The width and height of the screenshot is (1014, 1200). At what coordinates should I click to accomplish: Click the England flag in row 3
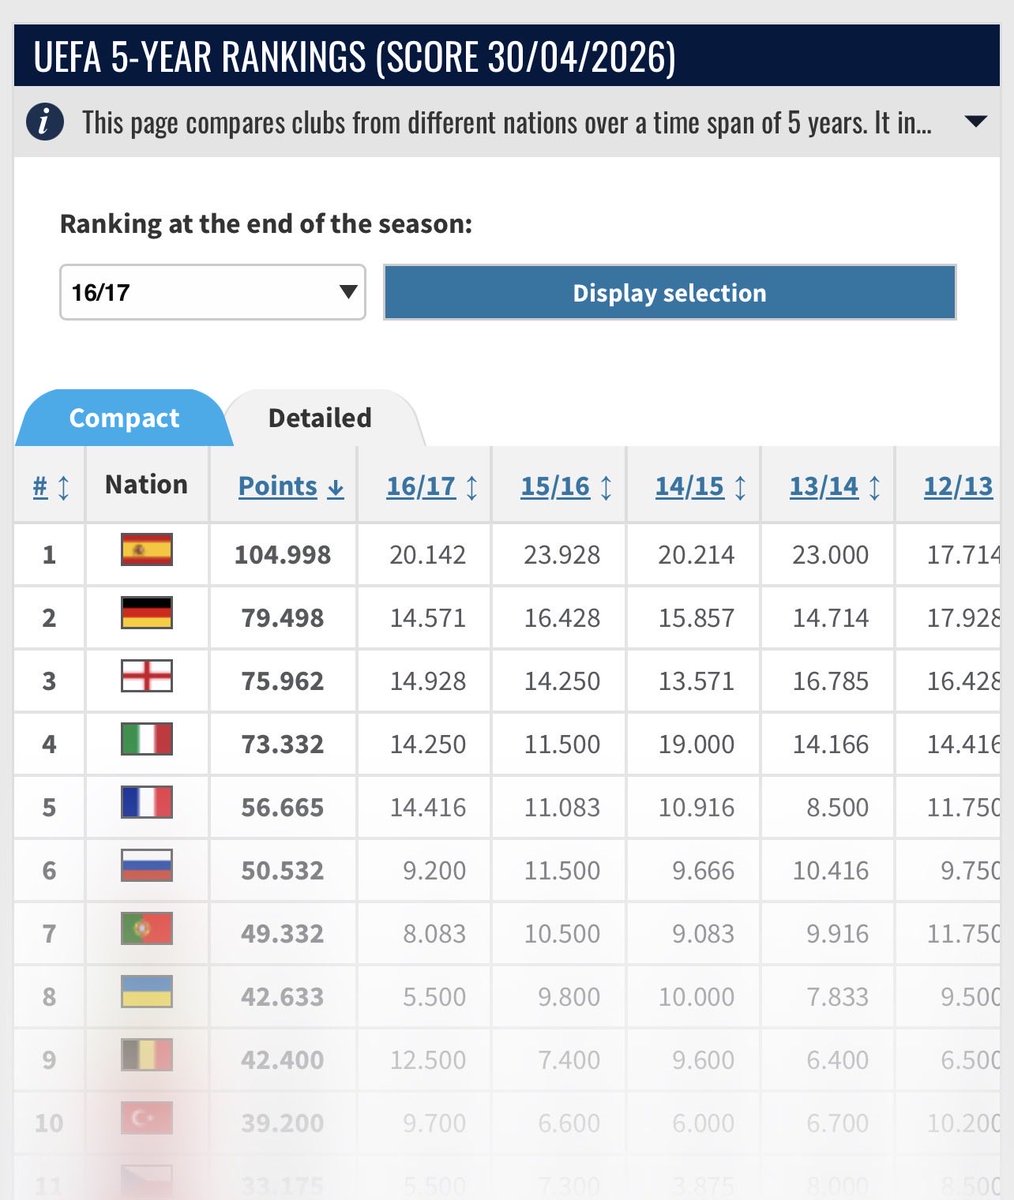[x=147, y=677]
